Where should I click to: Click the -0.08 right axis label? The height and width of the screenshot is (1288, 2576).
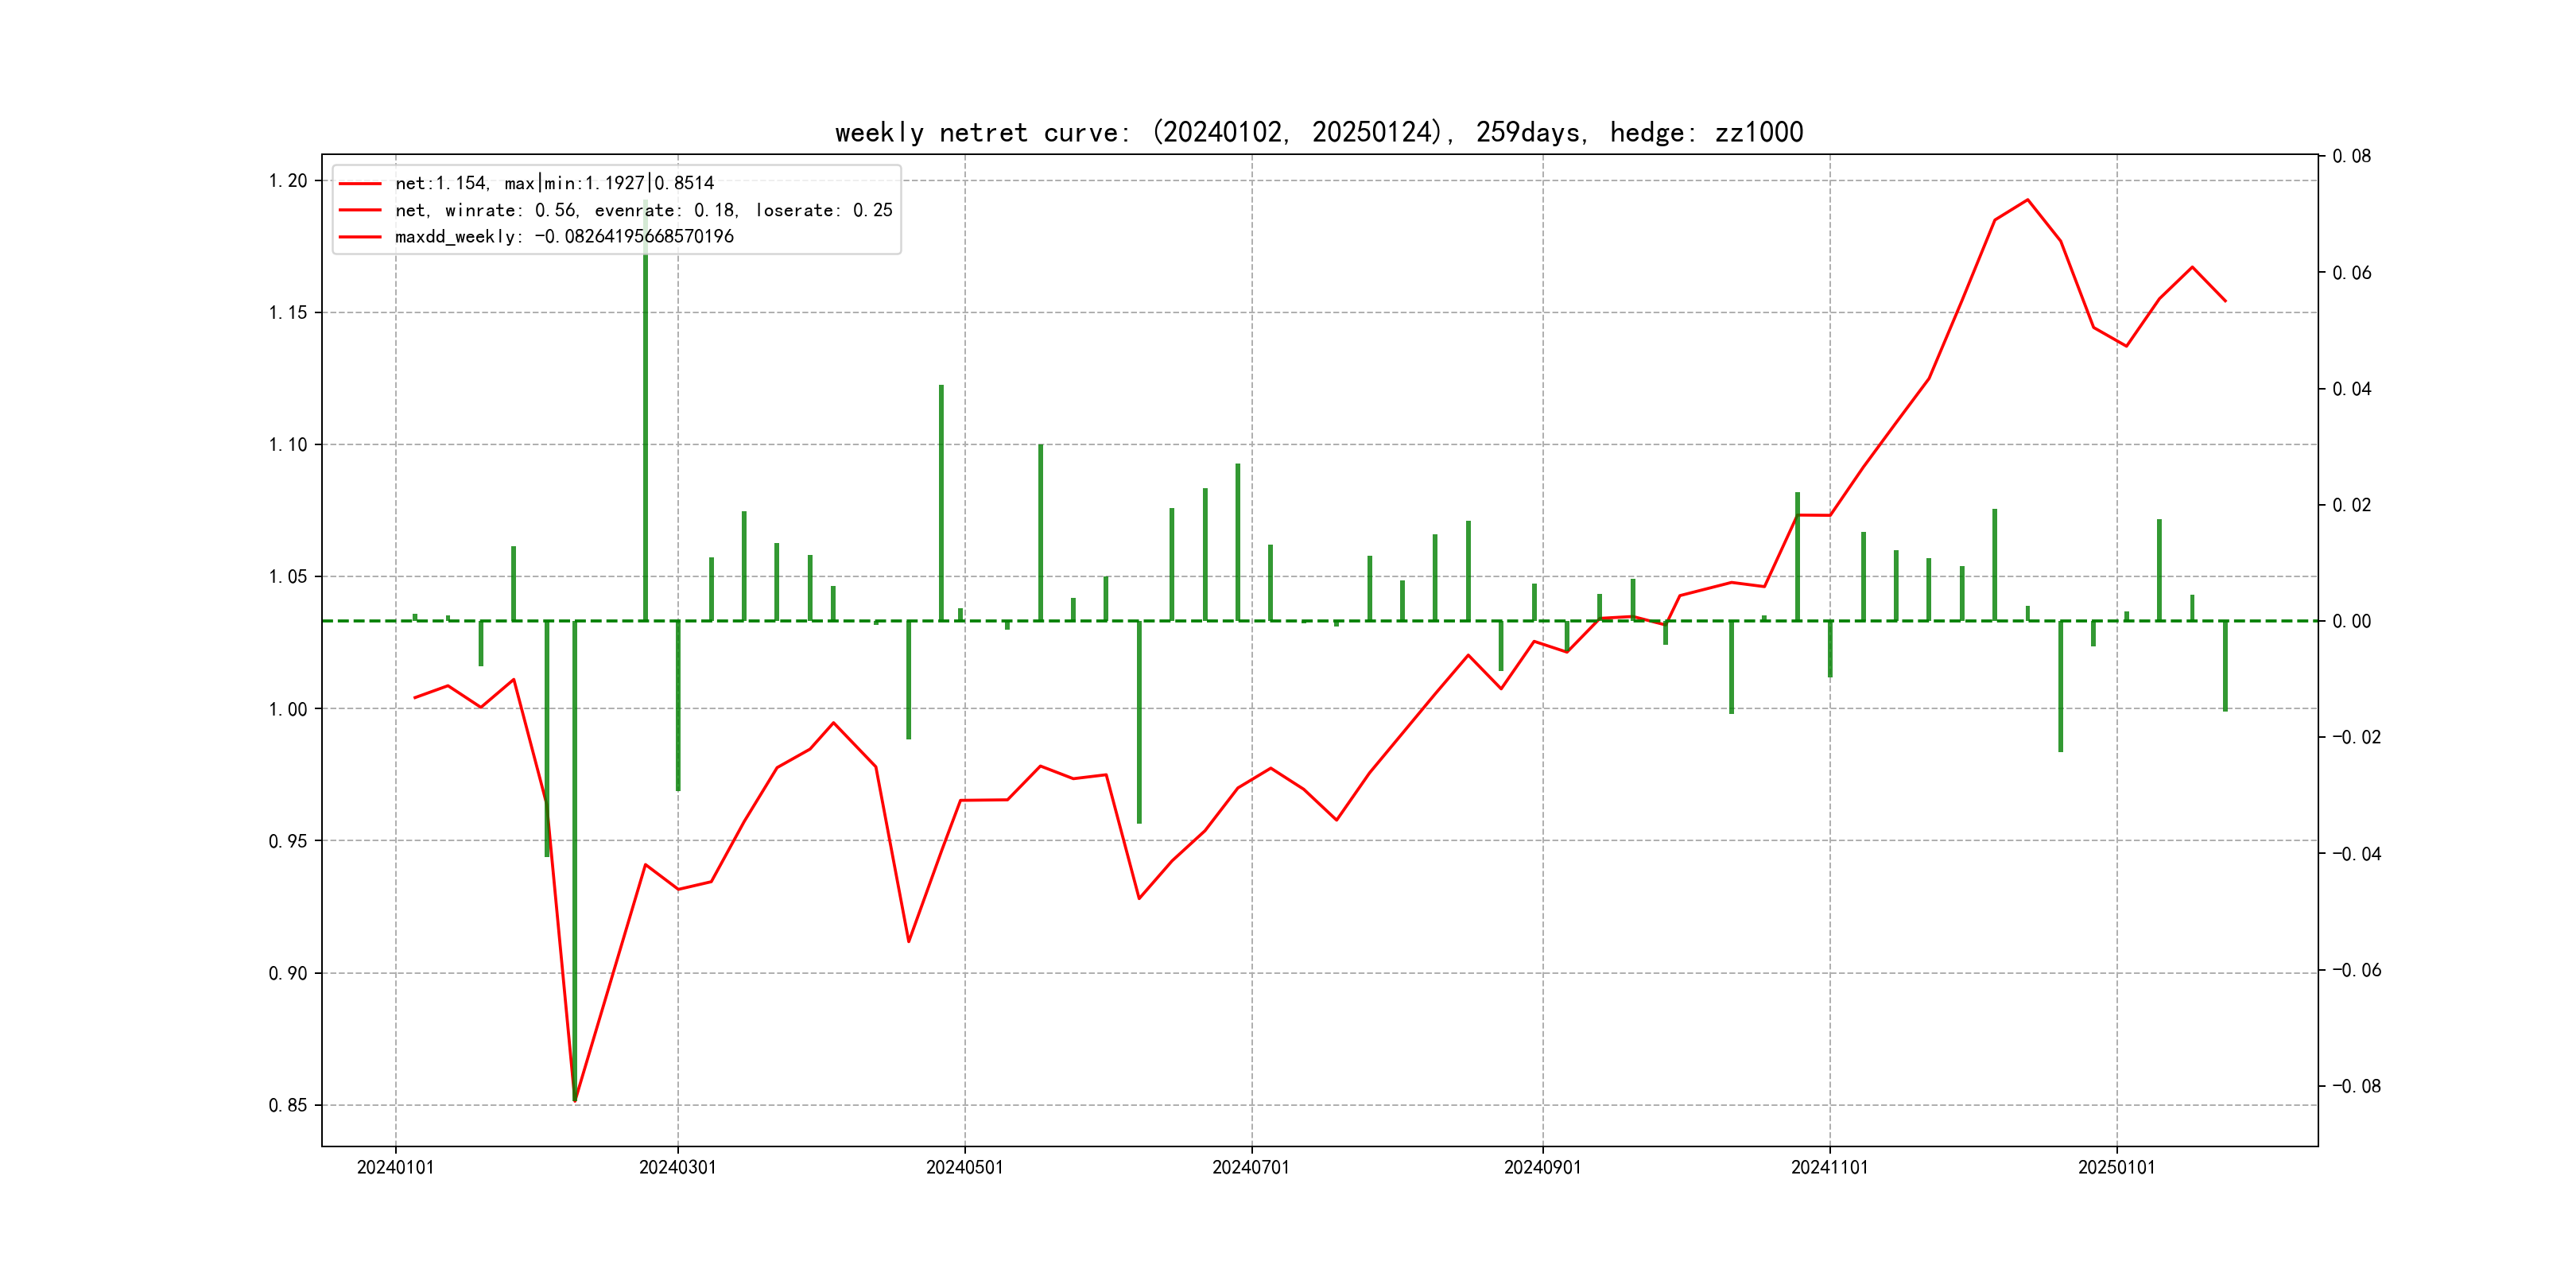point(2356,1086)
